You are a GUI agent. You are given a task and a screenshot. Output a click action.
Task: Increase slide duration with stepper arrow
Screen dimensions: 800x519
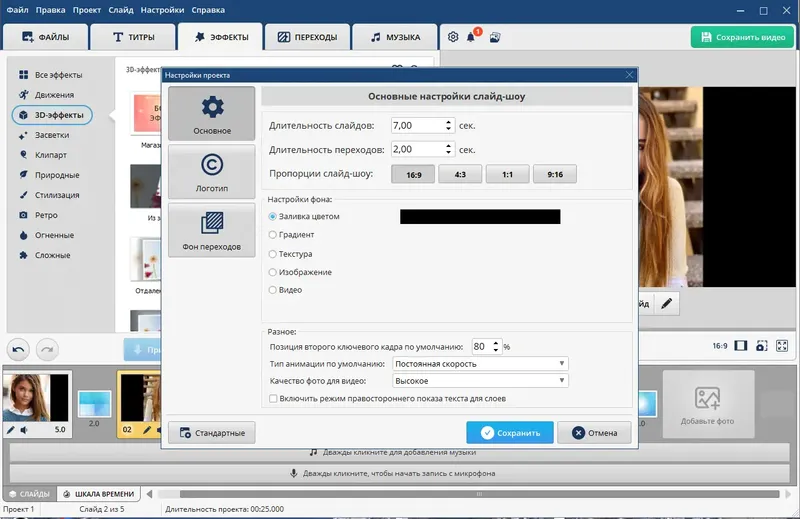[448, 122]
